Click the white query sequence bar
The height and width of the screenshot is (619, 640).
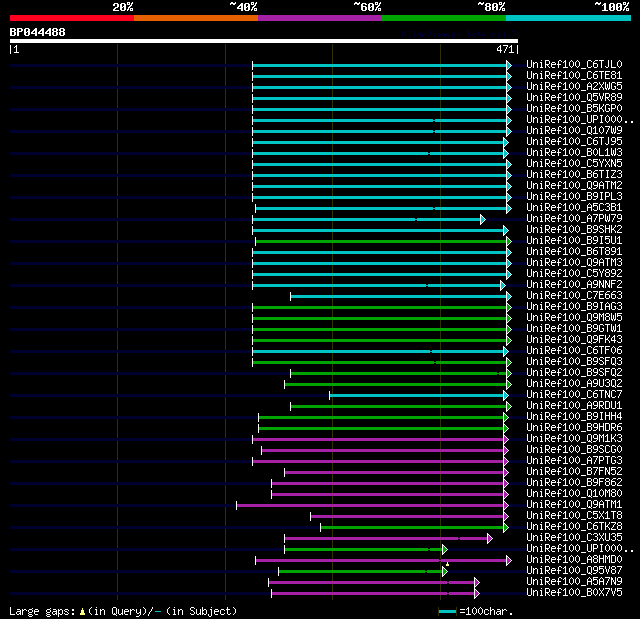tap(264, 41)
